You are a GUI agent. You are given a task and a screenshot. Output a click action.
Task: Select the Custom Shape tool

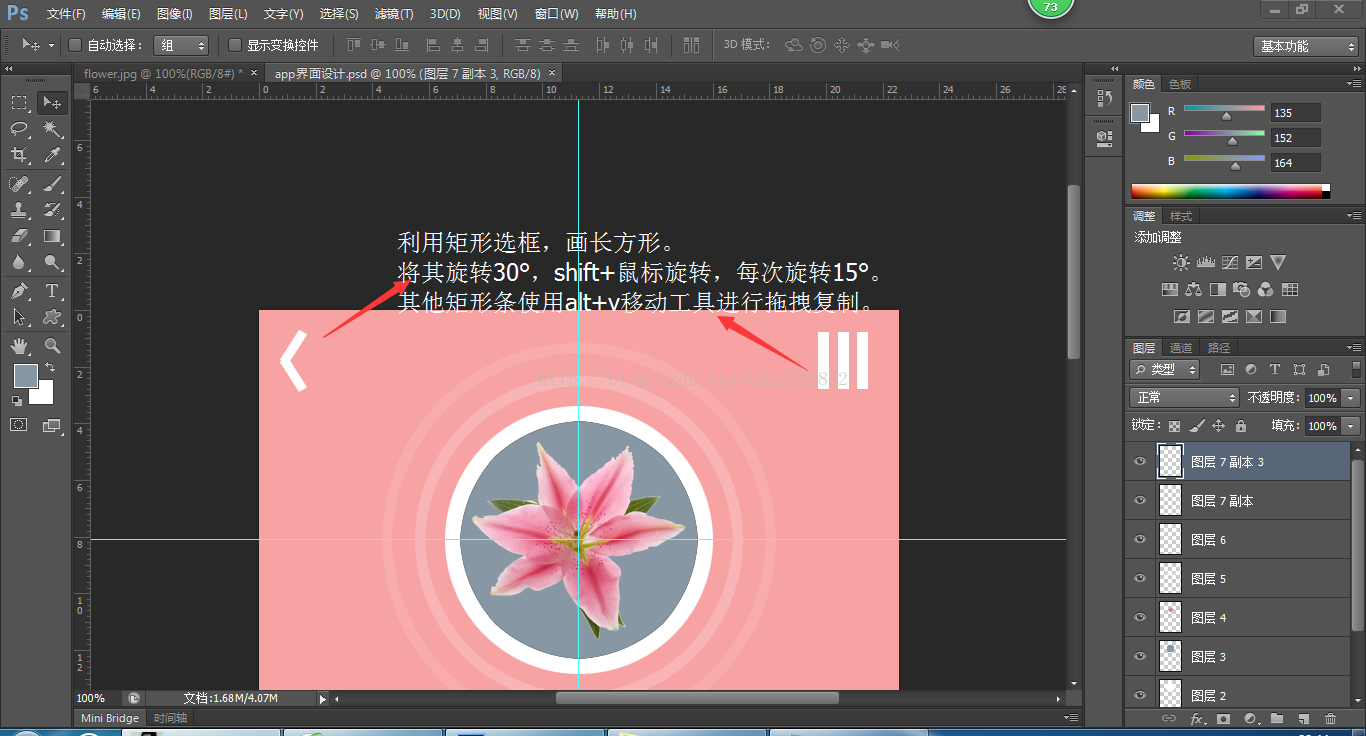click(52, 317)
